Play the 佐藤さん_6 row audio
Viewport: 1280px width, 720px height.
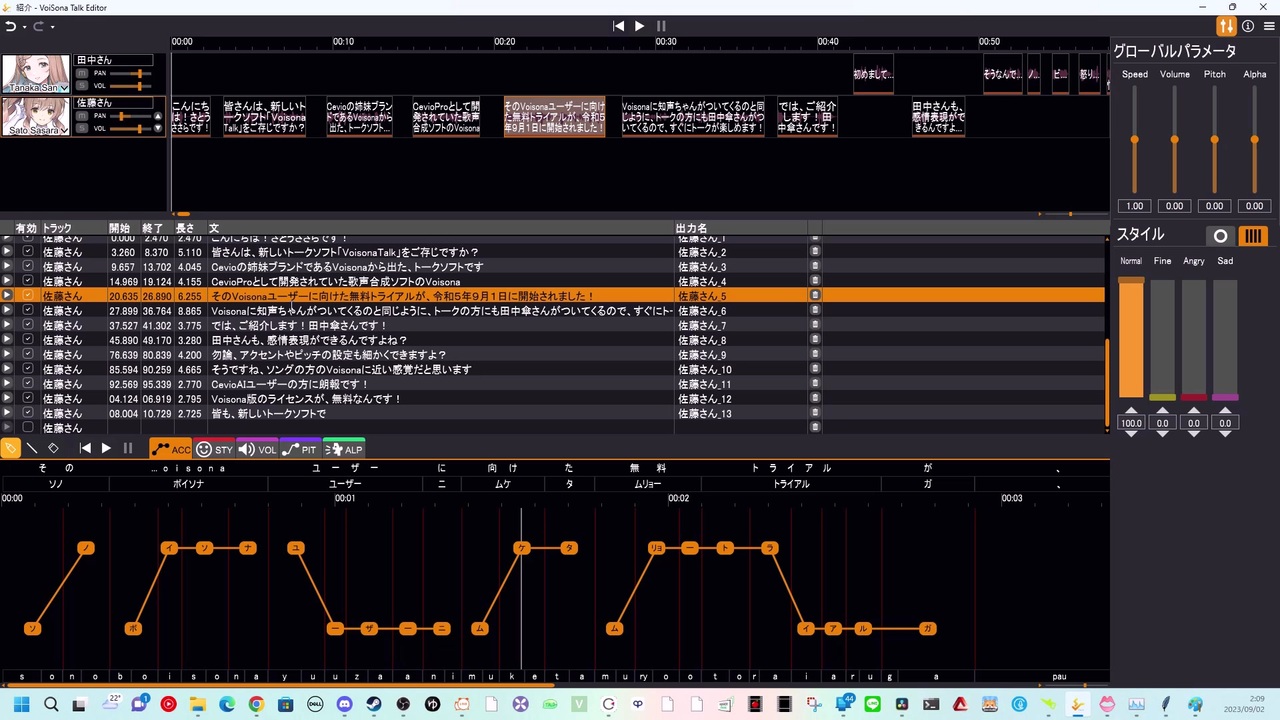tap(7, 311)
